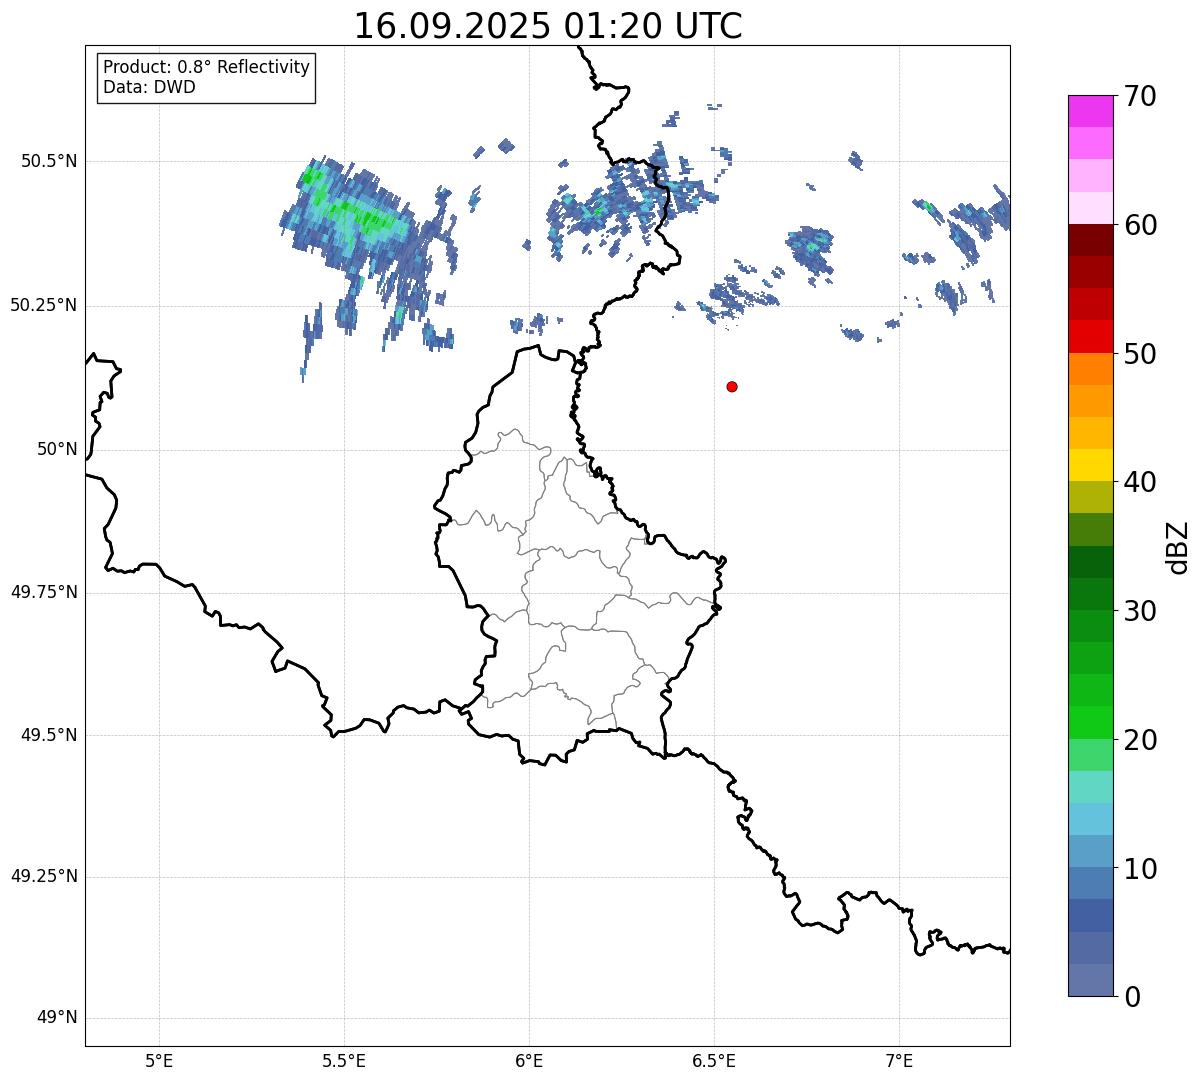Click the plot title '16.09.2025 01:20 UTC'

(x=548, y=26)
